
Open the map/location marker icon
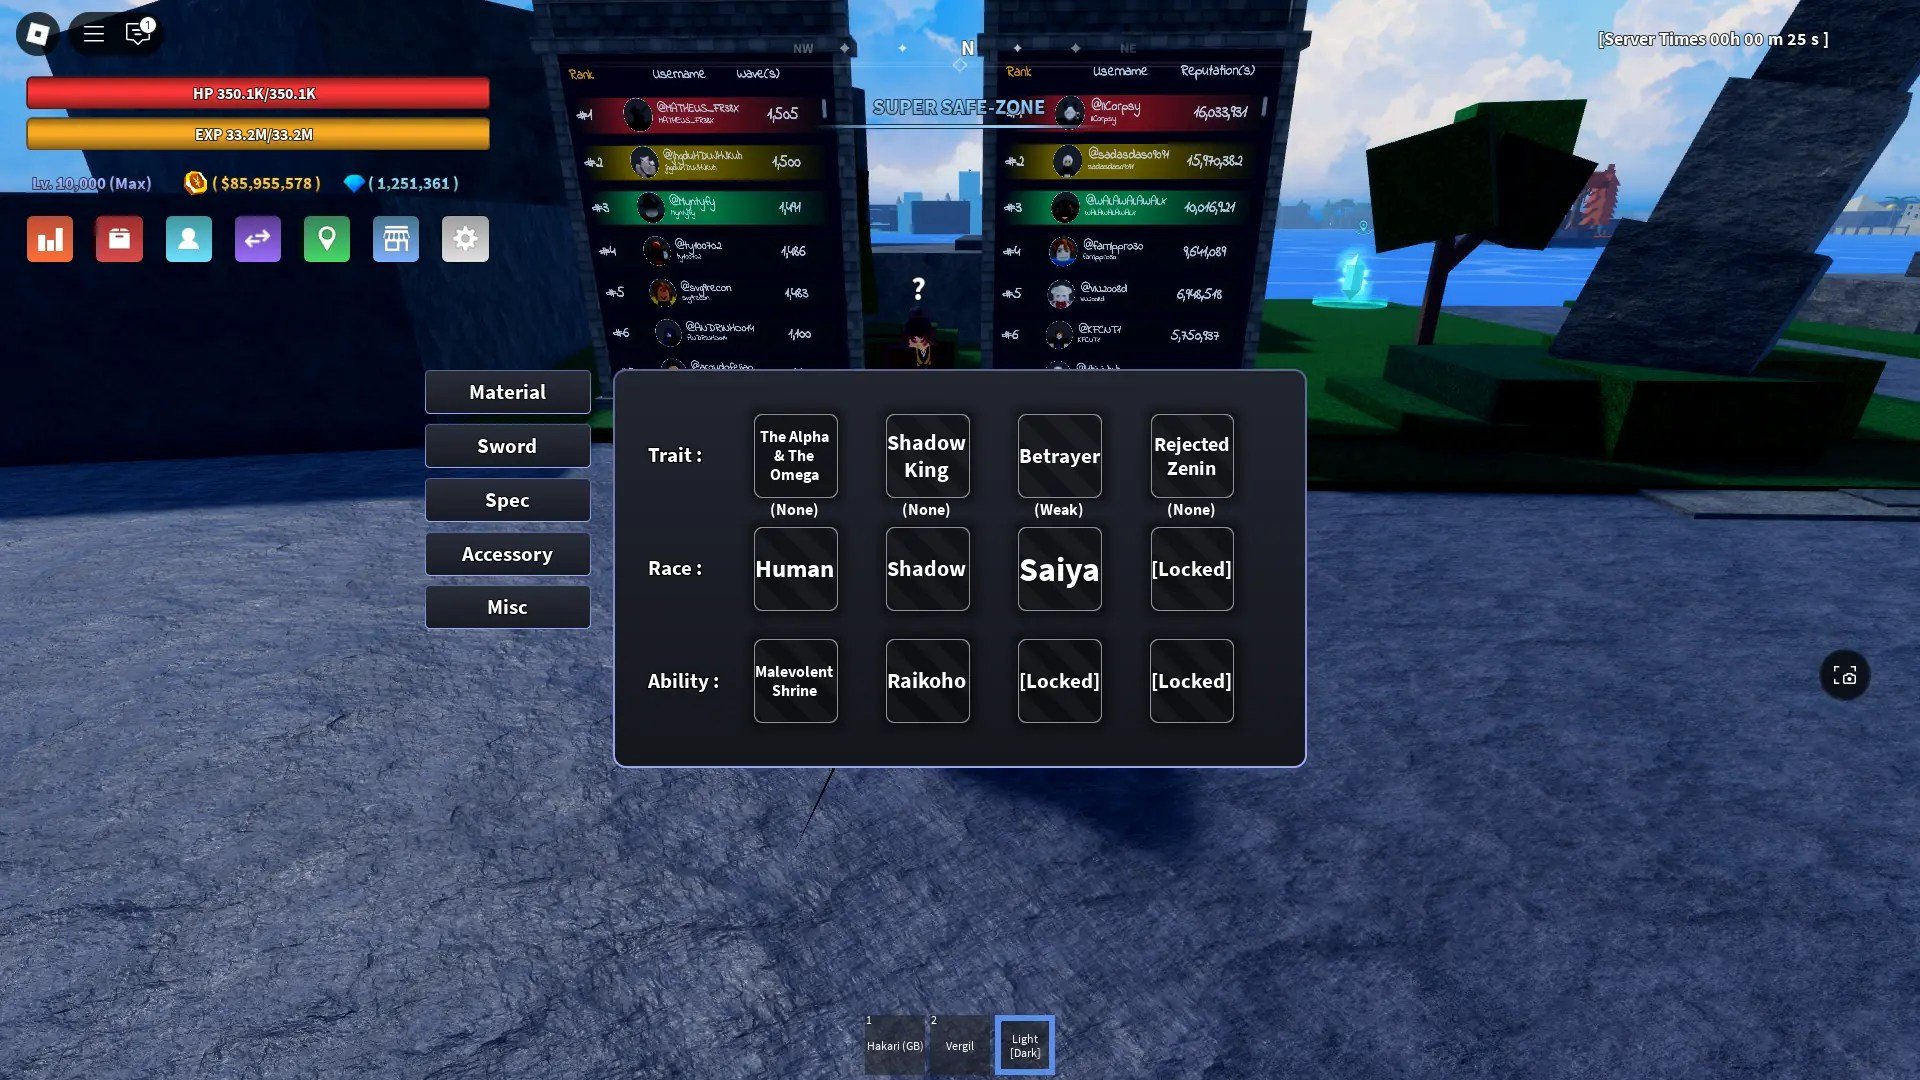pos(326,239)
